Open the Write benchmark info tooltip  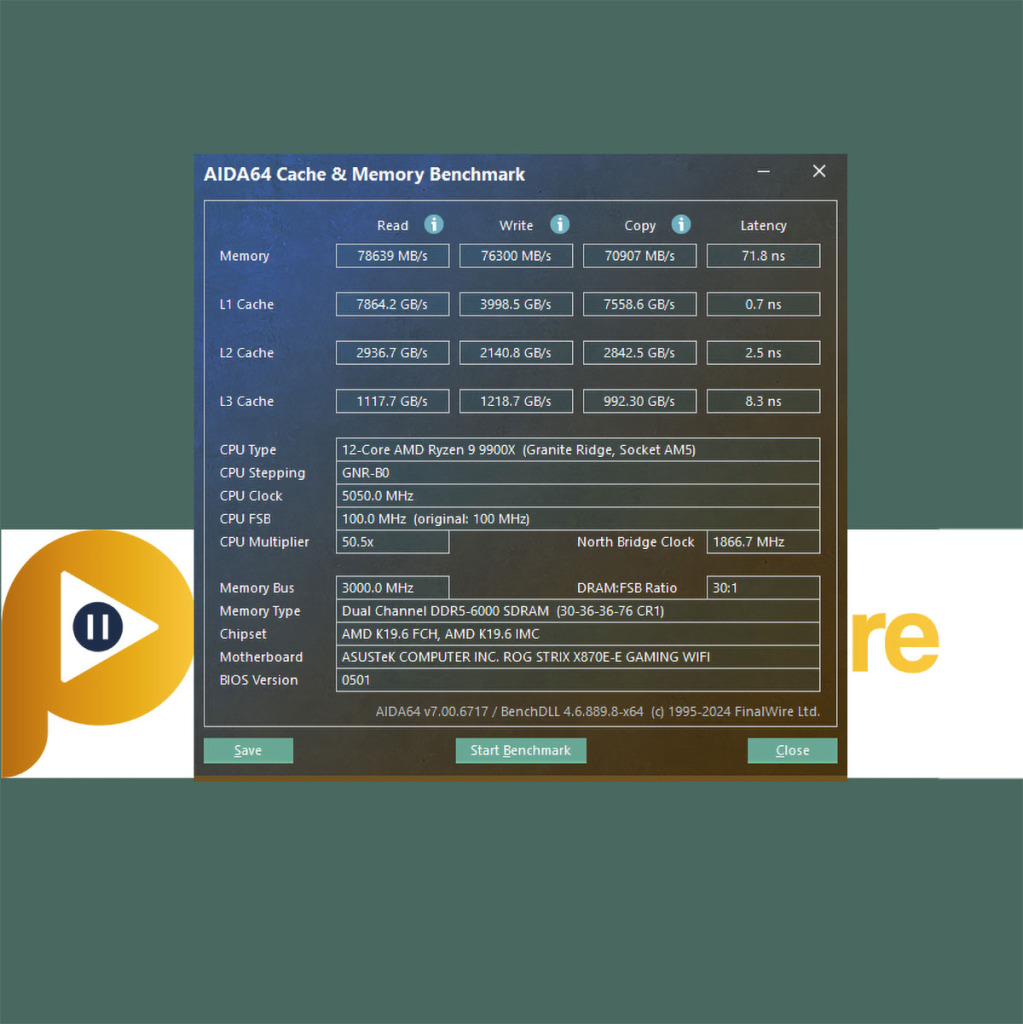[559, 225]
